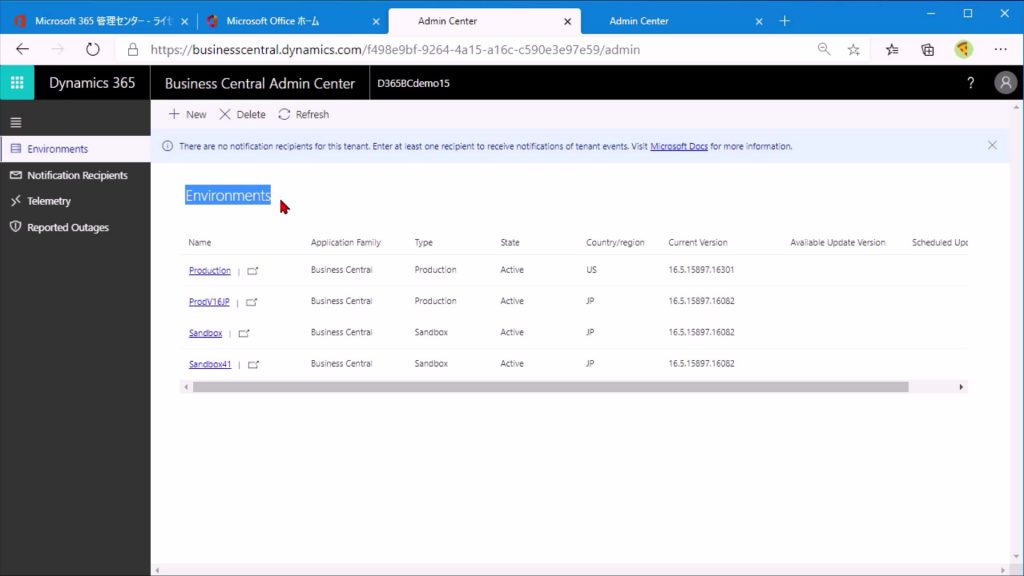The image size is (1024, 576).
Task: Open the Production environment link
Action: click(210, 270)
